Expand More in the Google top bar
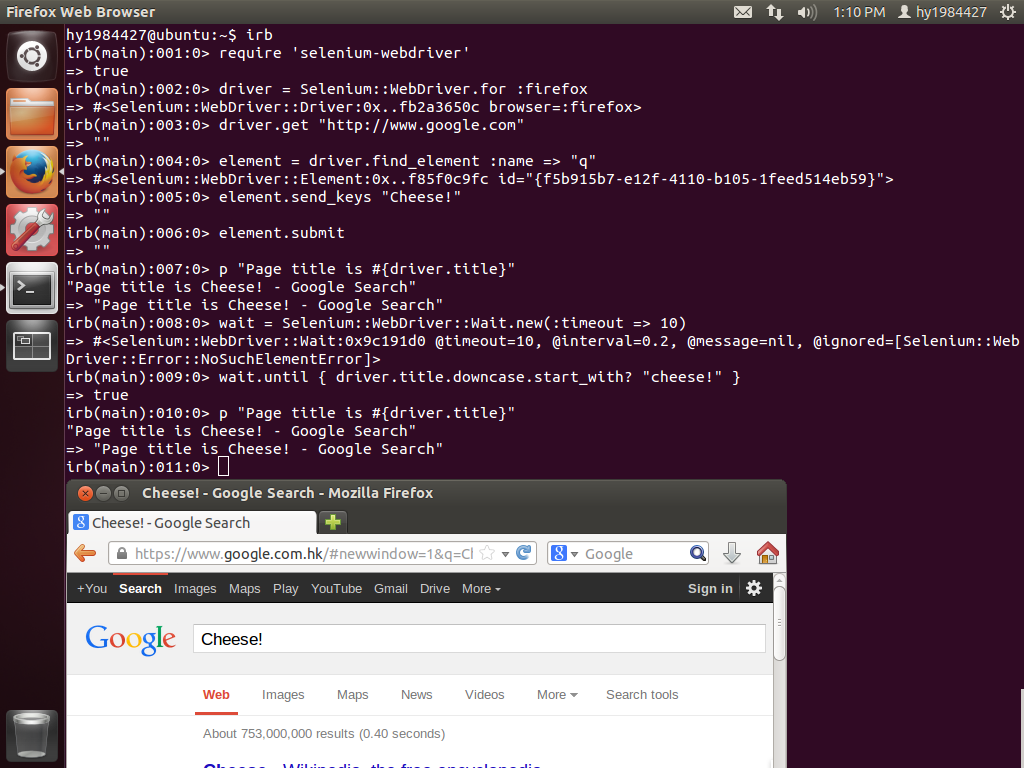 coord(481,588)
